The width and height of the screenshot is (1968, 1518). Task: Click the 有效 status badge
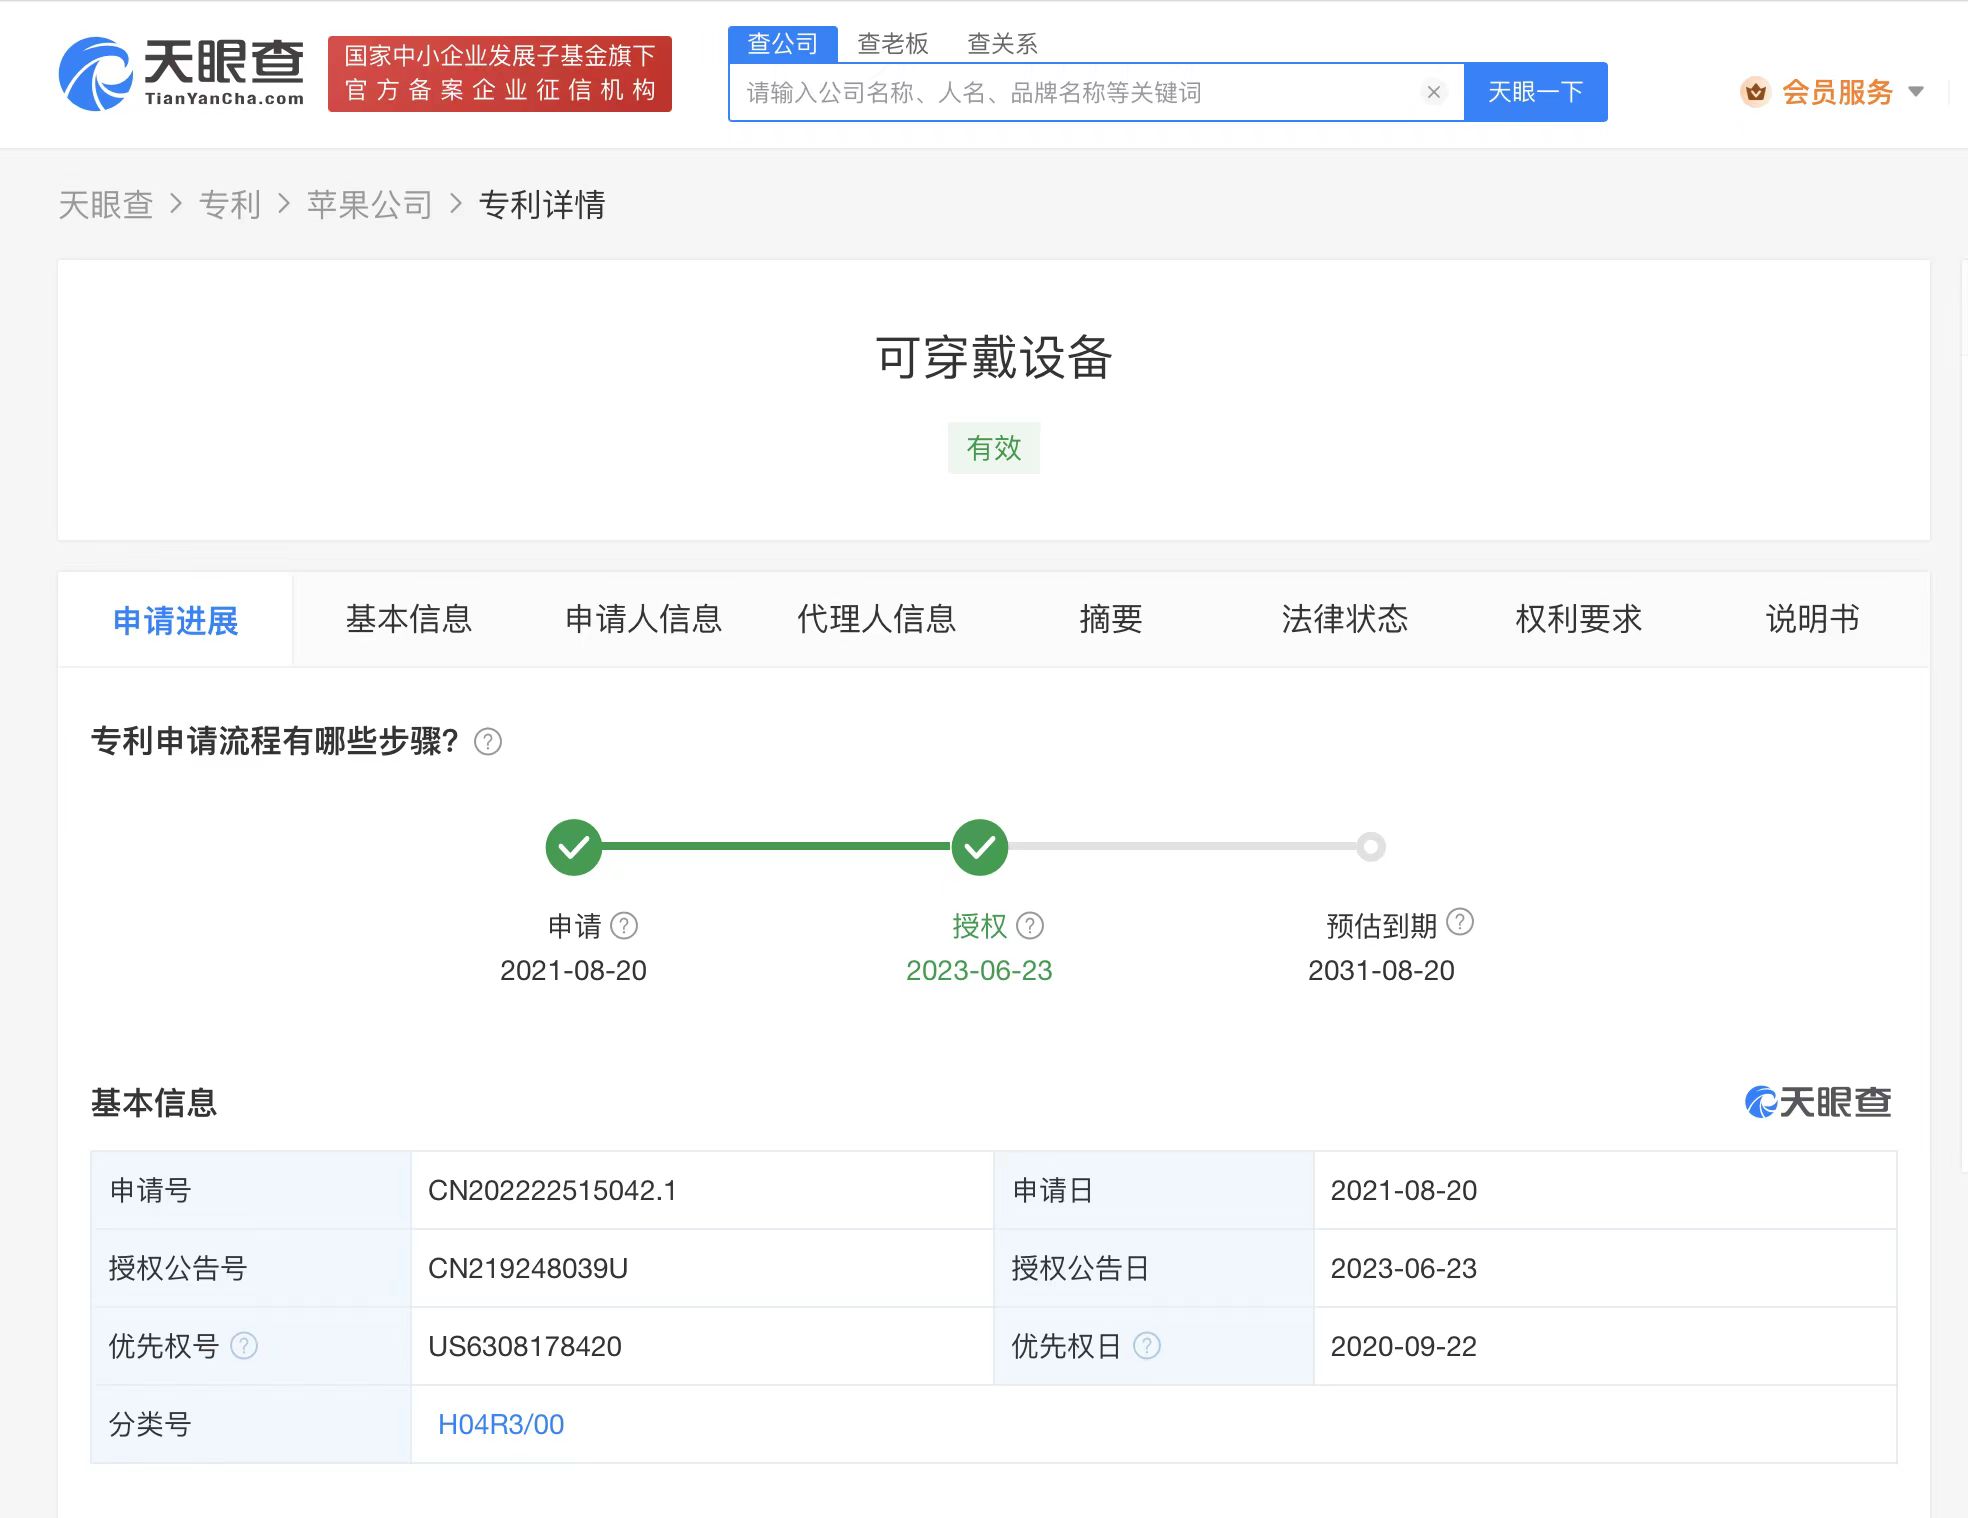994,448
